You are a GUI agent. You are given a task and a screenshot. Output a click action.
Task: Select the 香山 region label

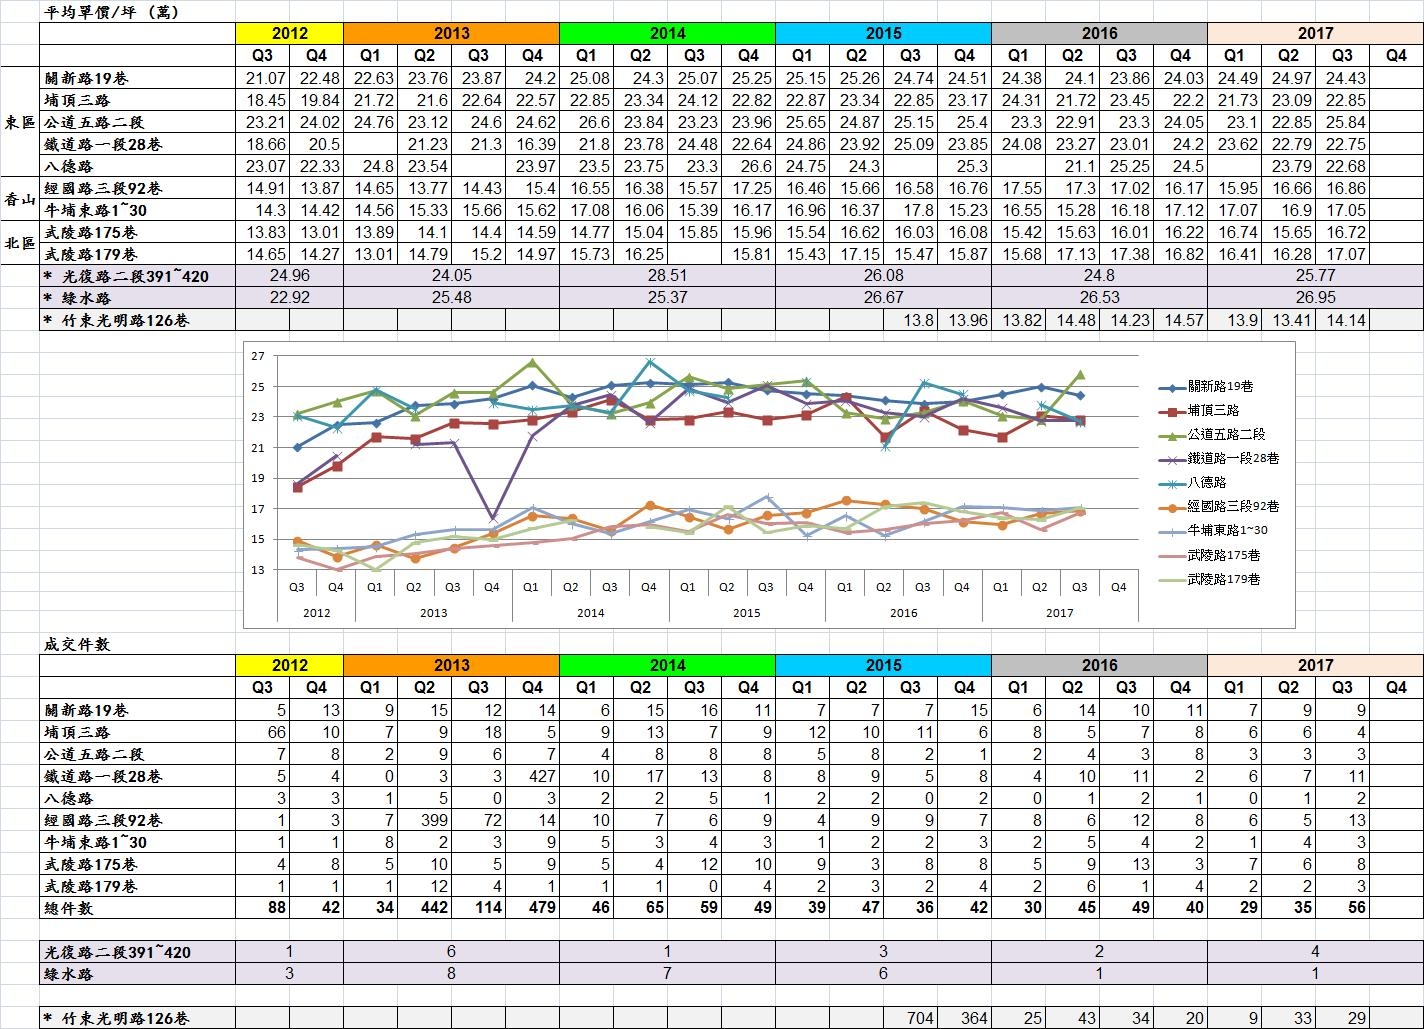19,199
